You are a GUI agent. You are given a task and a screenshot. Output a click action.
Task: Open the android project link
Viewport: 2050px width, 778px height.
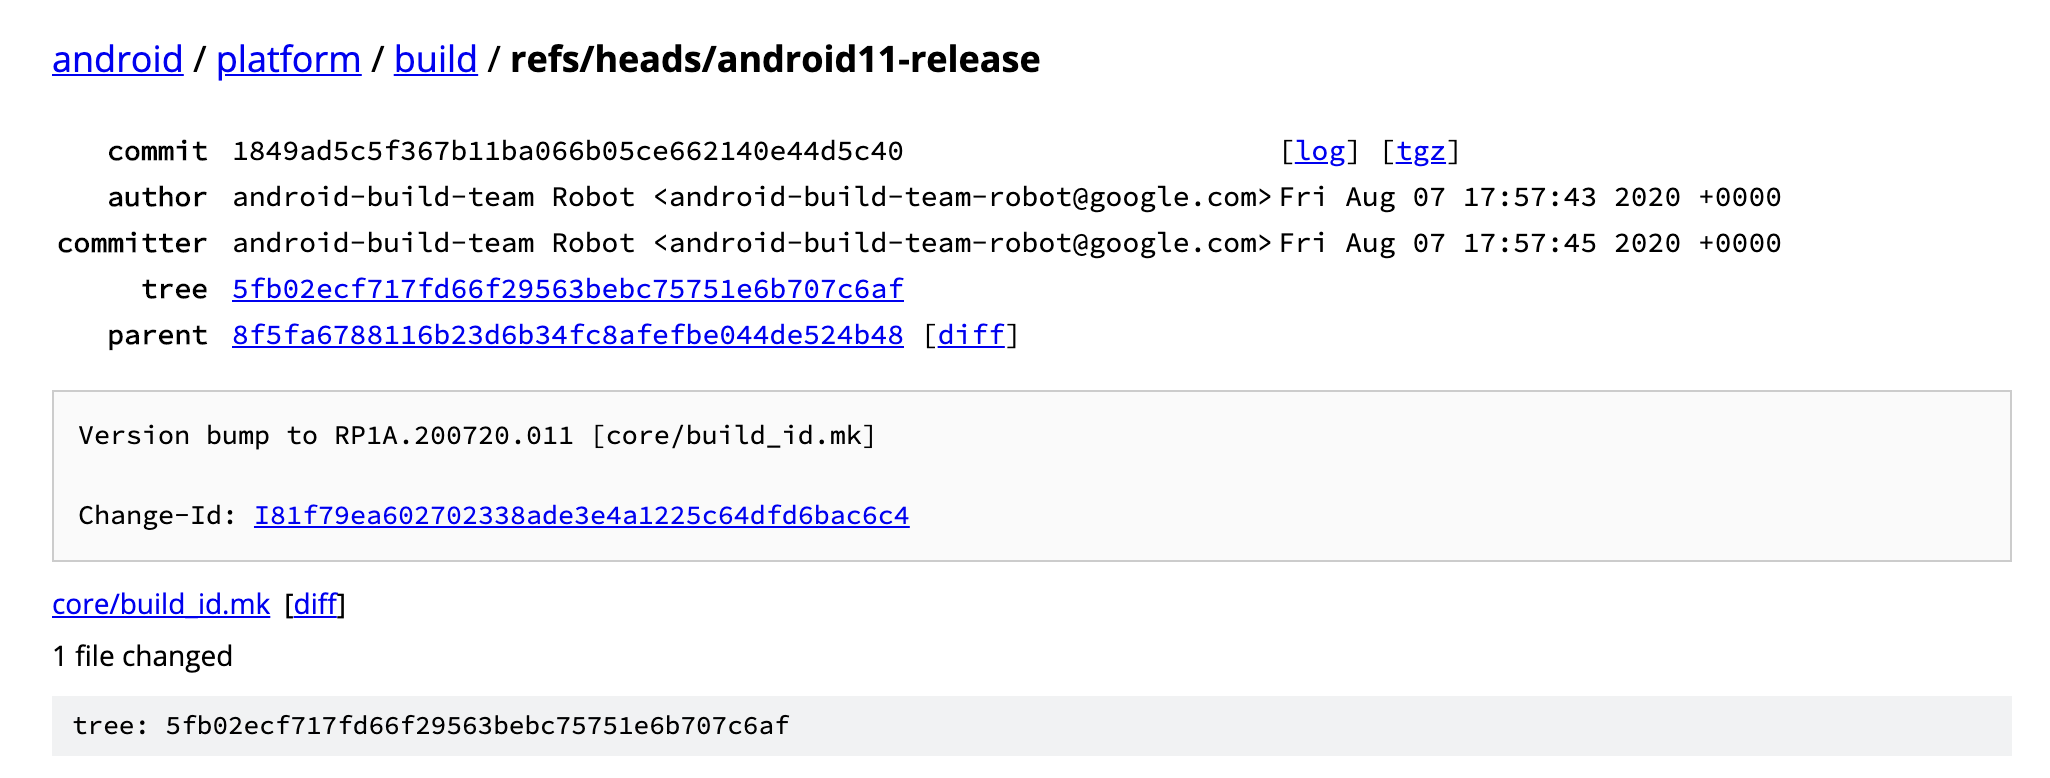116,60
